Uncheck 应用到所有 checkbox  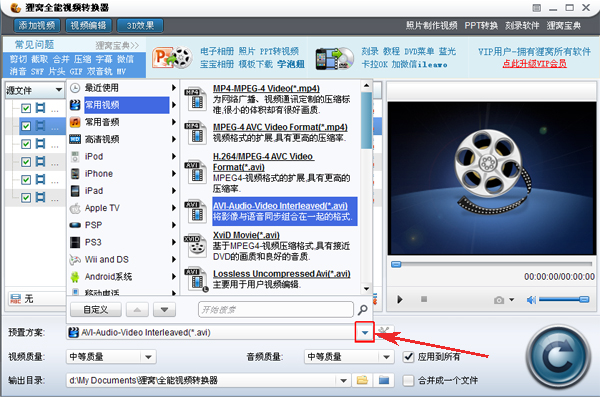click(408, 357)
